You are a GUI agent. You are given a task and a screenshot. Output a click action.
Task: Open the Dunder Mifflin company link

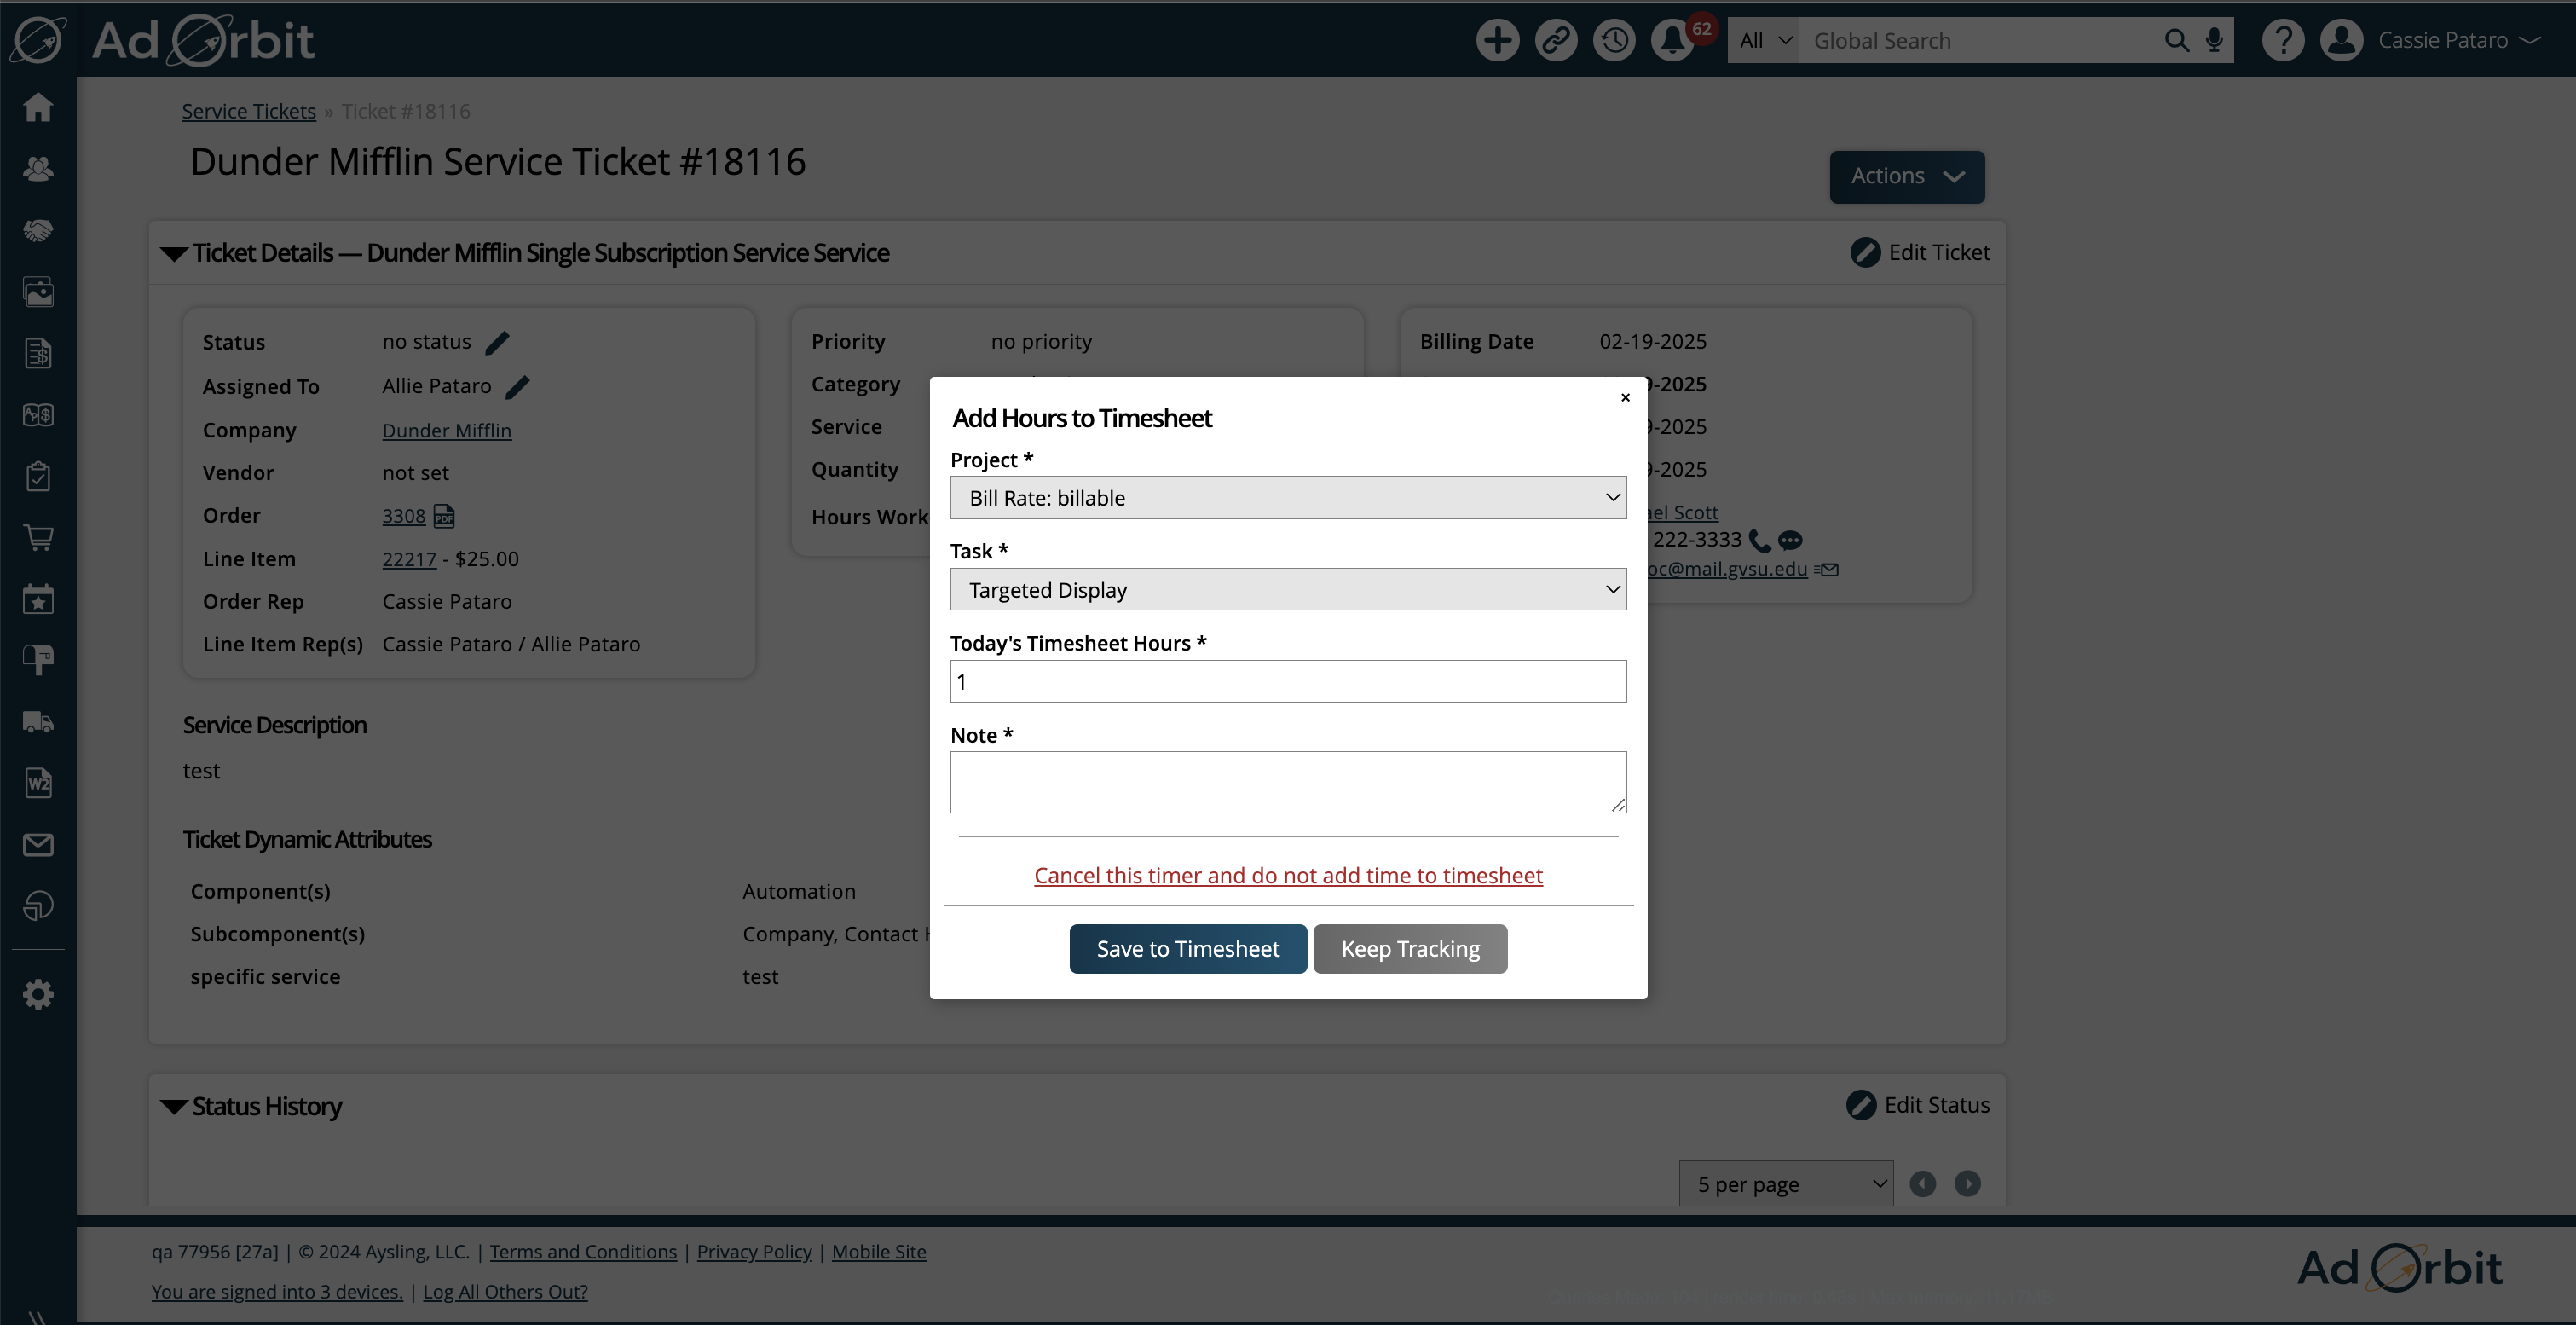pos(447,431)
